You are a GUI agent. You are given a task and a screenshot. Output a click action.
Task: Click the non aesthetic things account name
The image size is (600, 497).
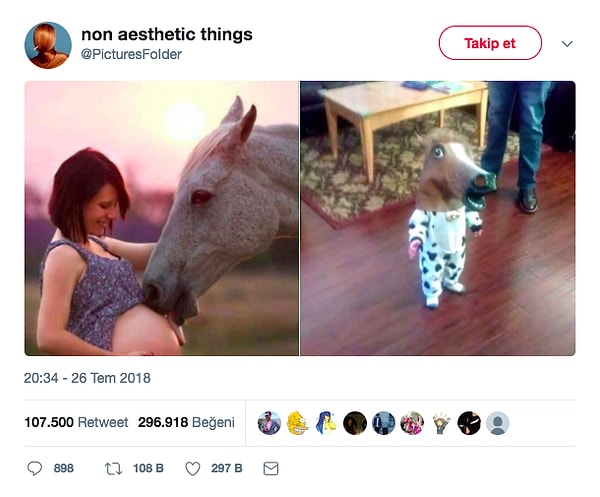pyautogui.click(x=166, y=35)
